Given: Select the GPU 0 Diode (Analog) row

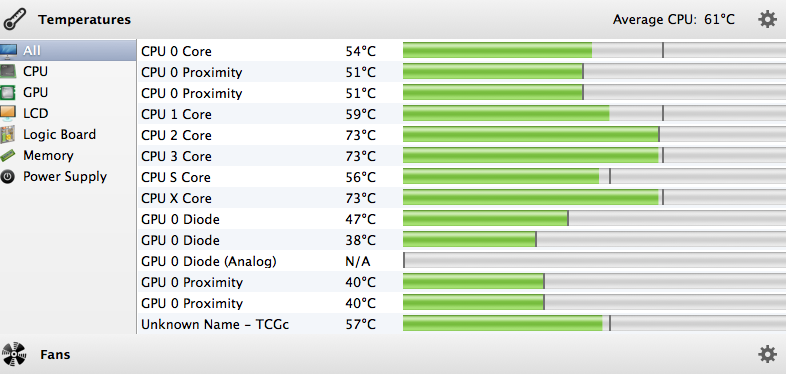Looking at the screenshot, I should (x=461, y=261).
